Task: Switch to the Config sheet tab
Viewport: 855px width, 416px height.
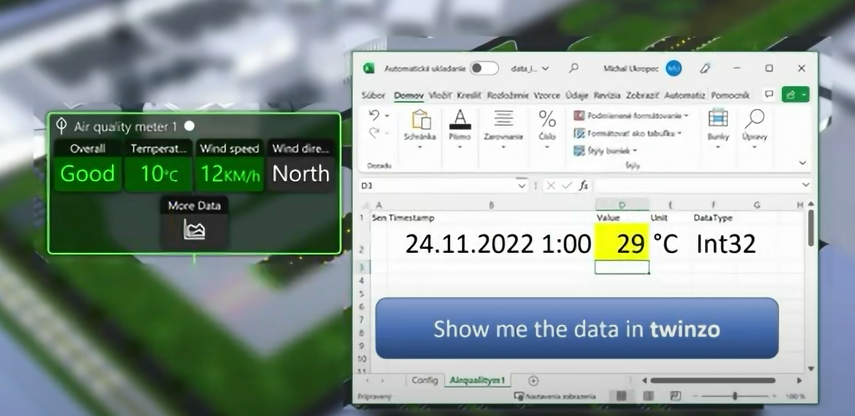Action: click(425, 381)
